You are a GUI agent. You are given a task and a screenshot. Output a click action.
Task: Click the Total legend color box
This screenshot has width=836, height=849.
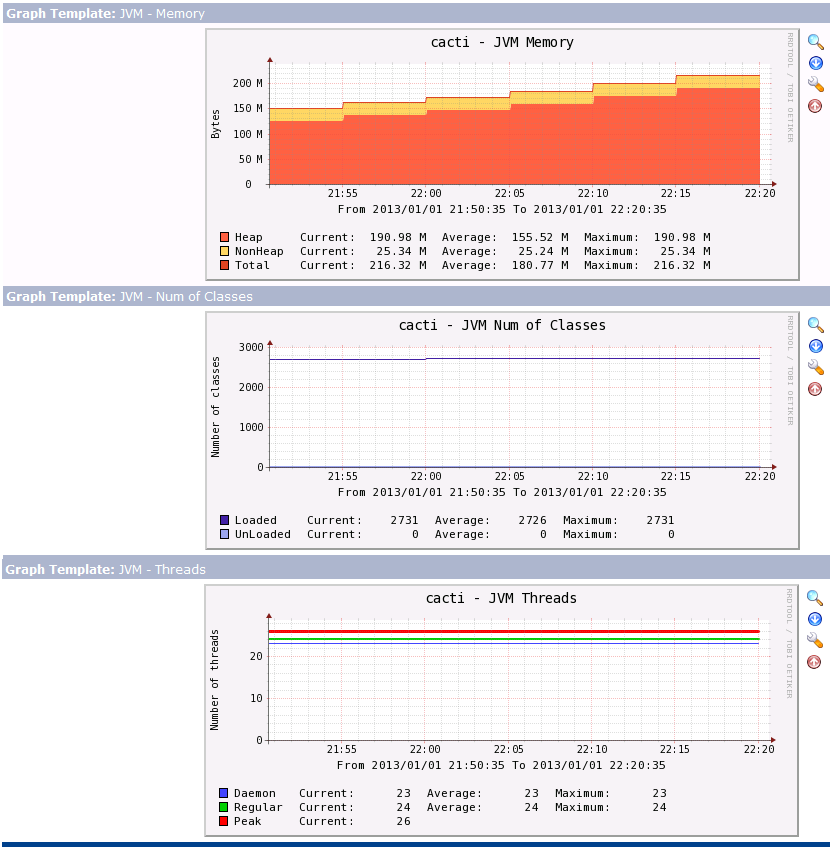[224, 265]
